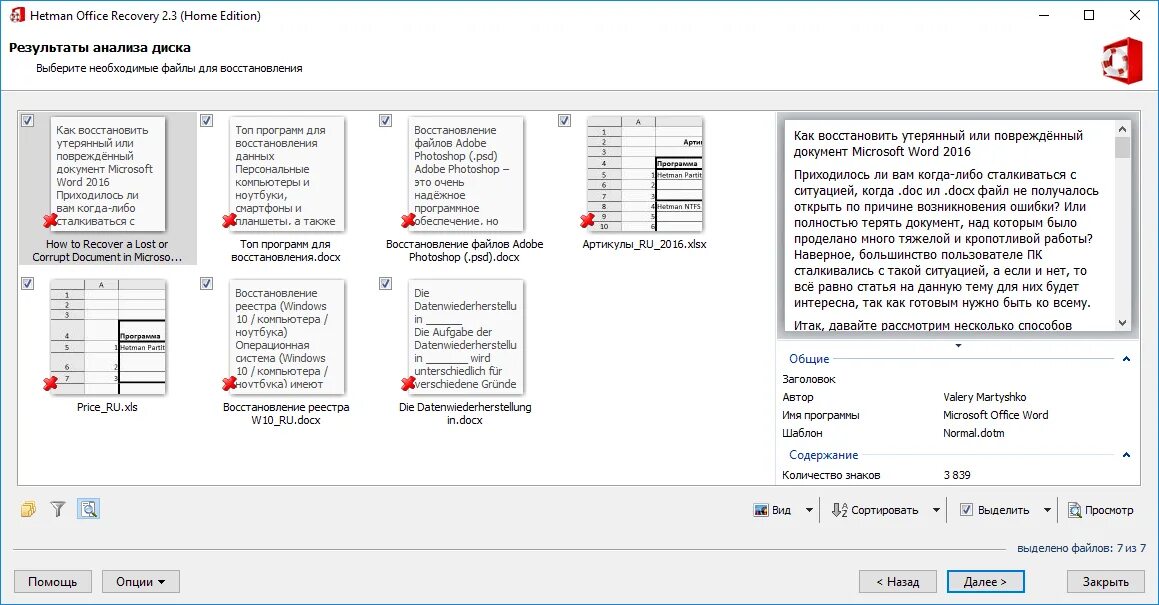Select the How to Recover a Lost document thumbnail

pyautogui.click(x=107, y=174)
